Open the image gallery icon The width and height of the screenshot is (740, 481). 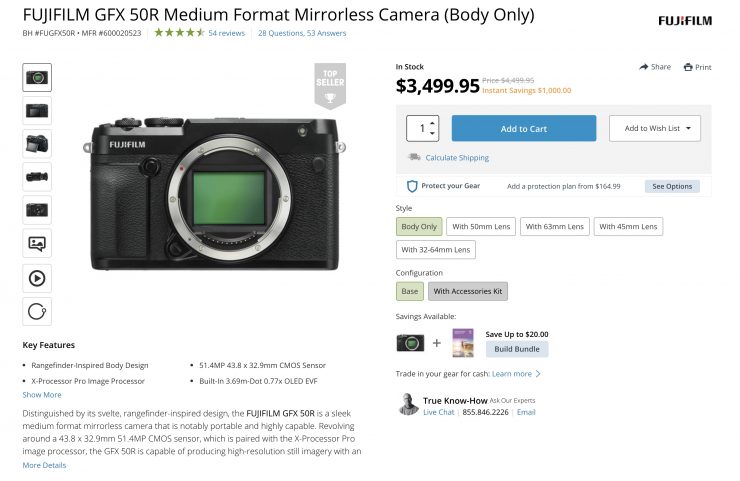[37, 243]
